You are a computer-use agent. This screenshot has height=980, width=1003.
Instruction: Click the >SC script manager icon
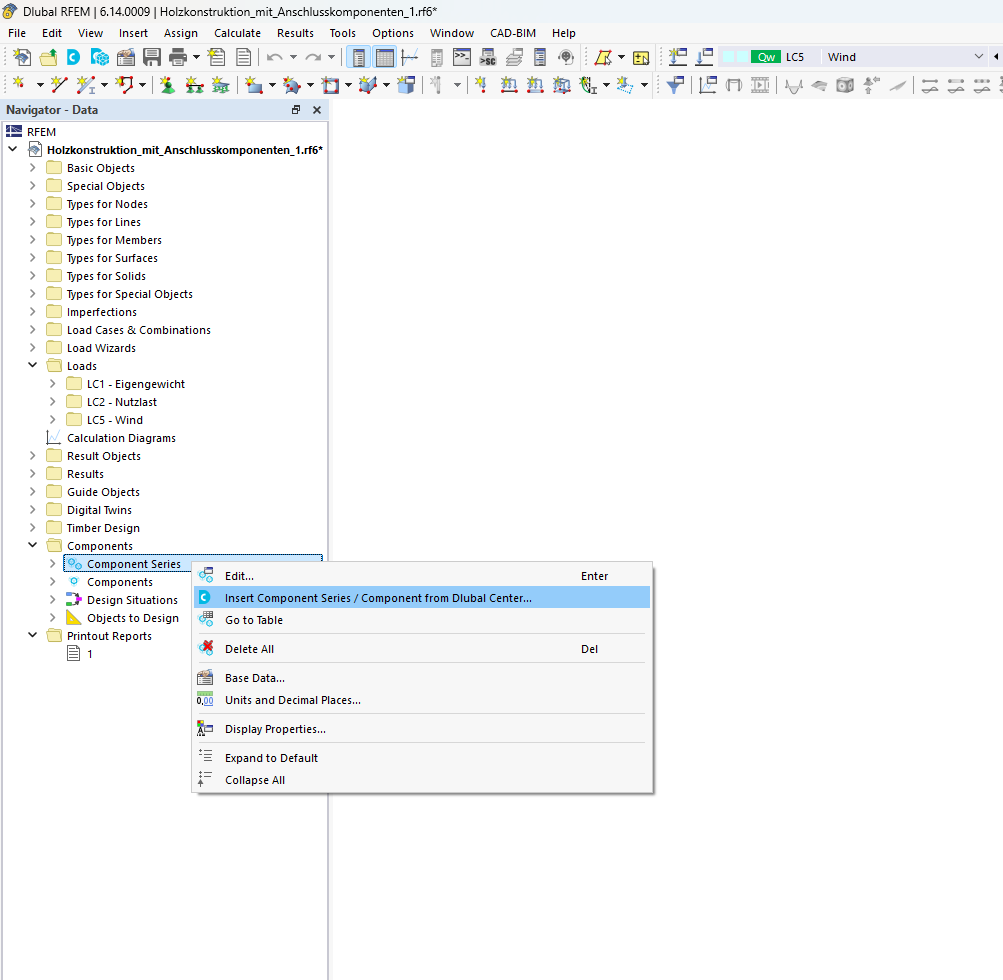point(488,58)
